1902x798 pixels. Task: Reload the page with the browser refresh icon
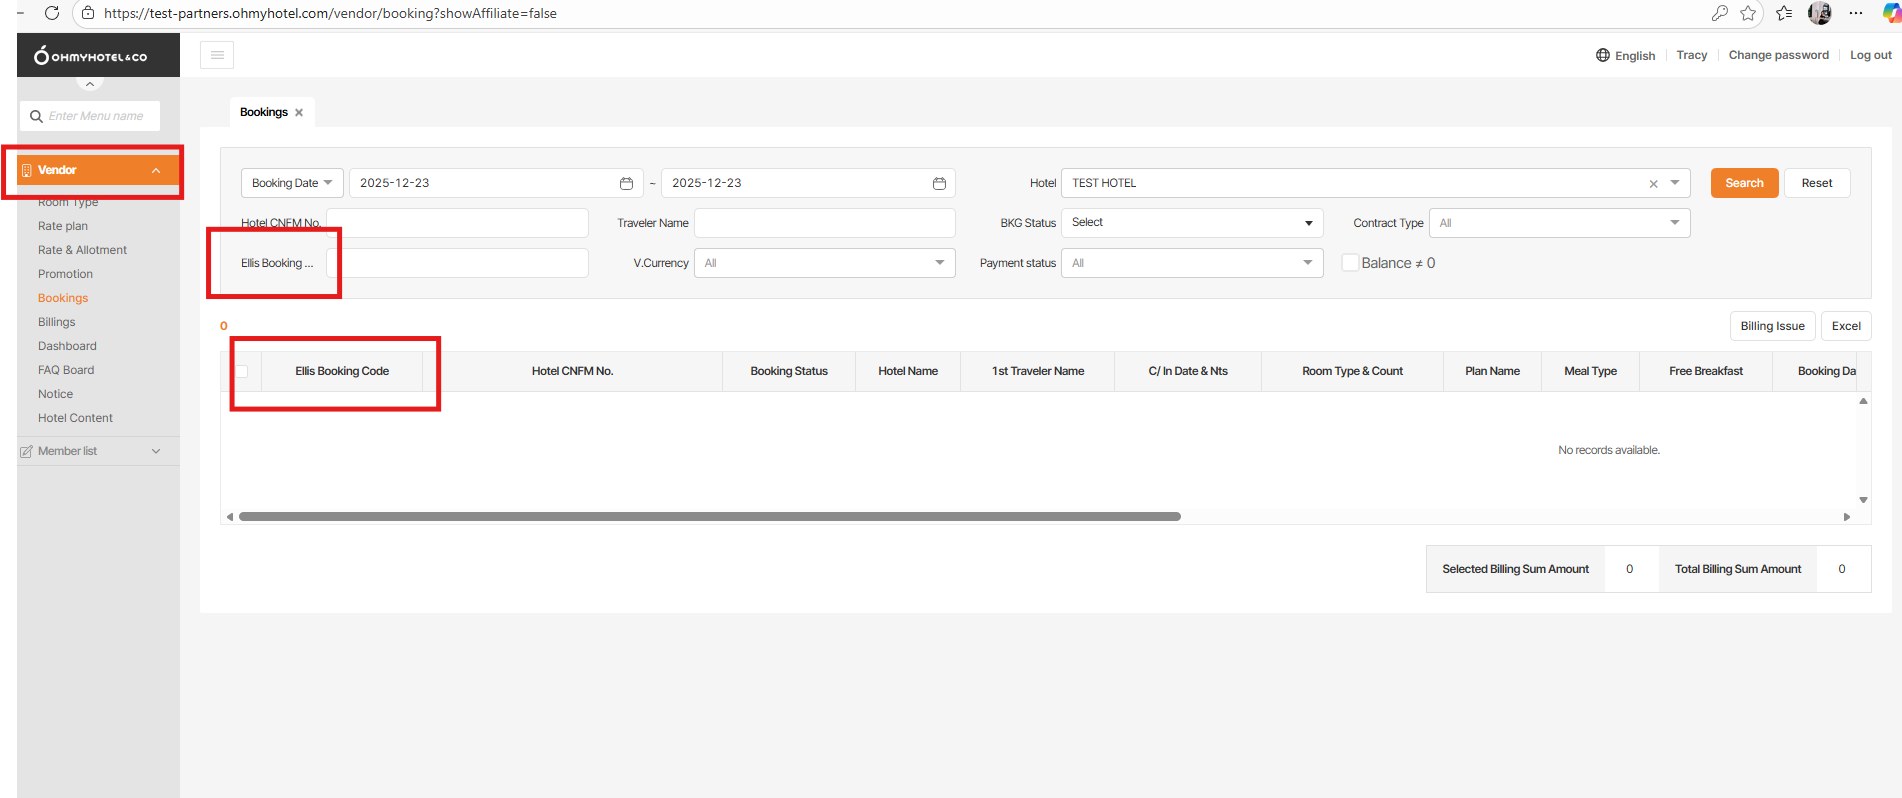point(52,13)
